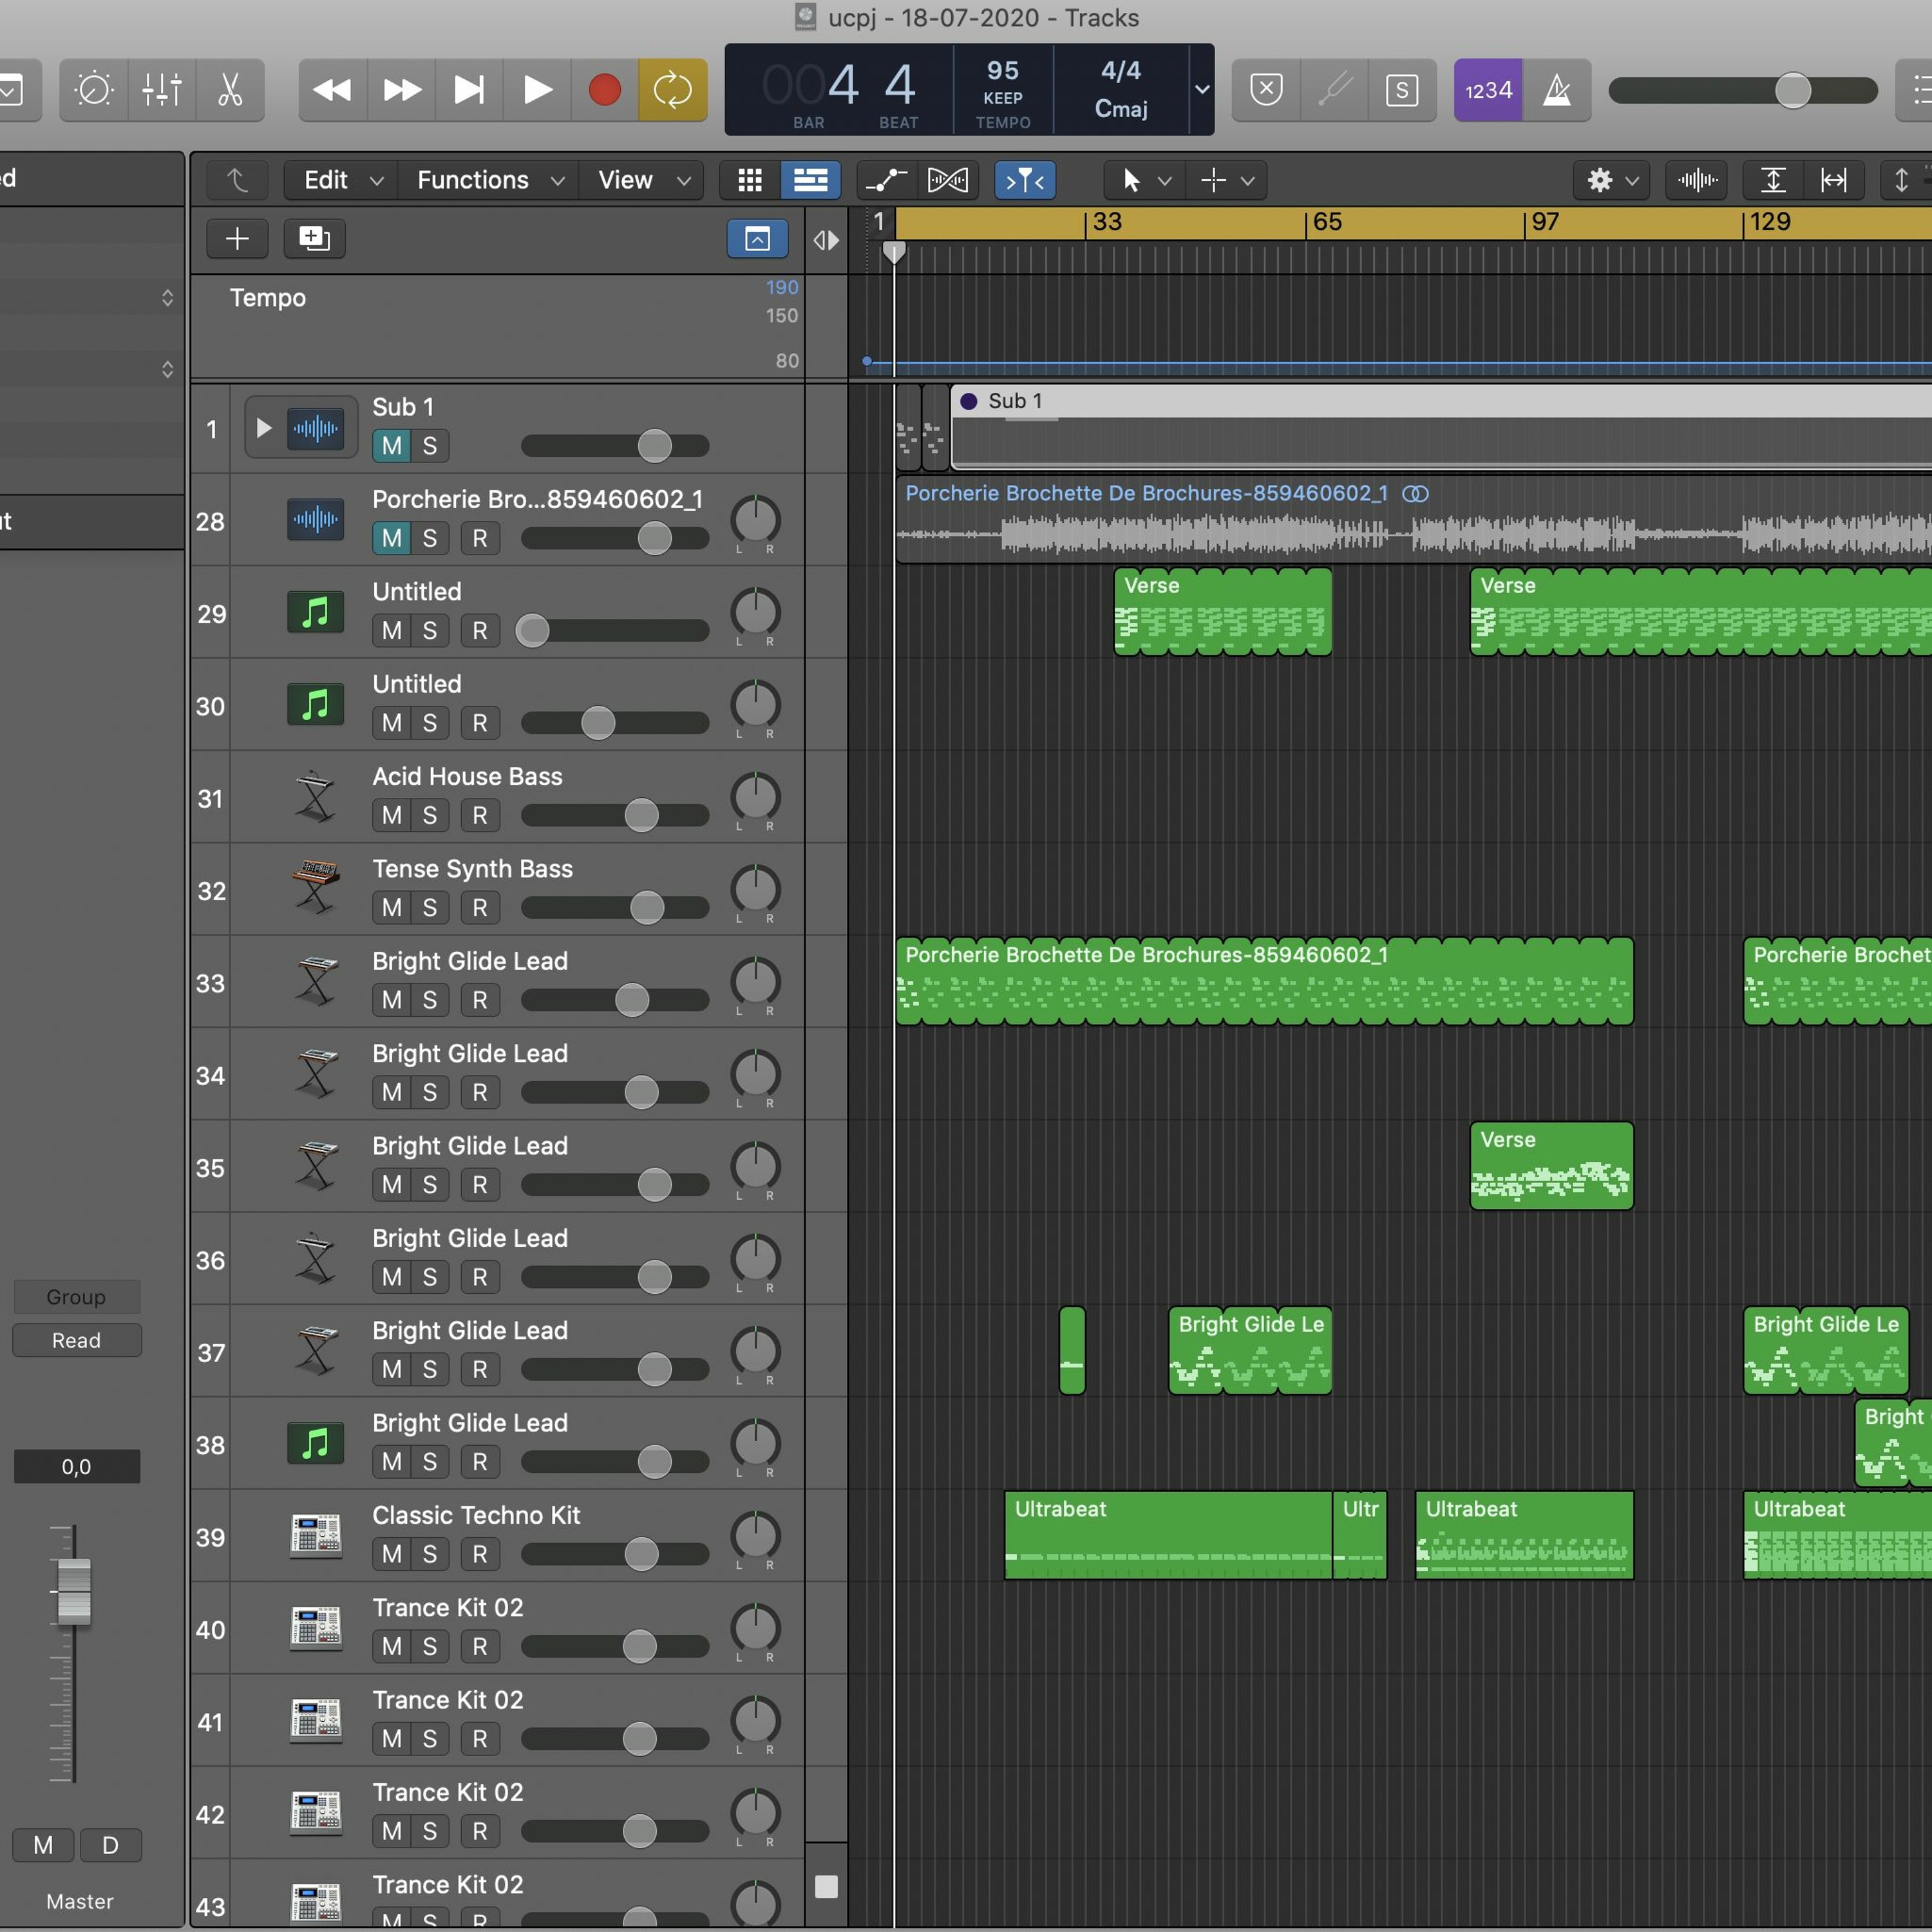Open the Functions menu
Image resolution: width=1932 pixels, height=1932 pixels.
pyautogui.click(x=489, y=180)
